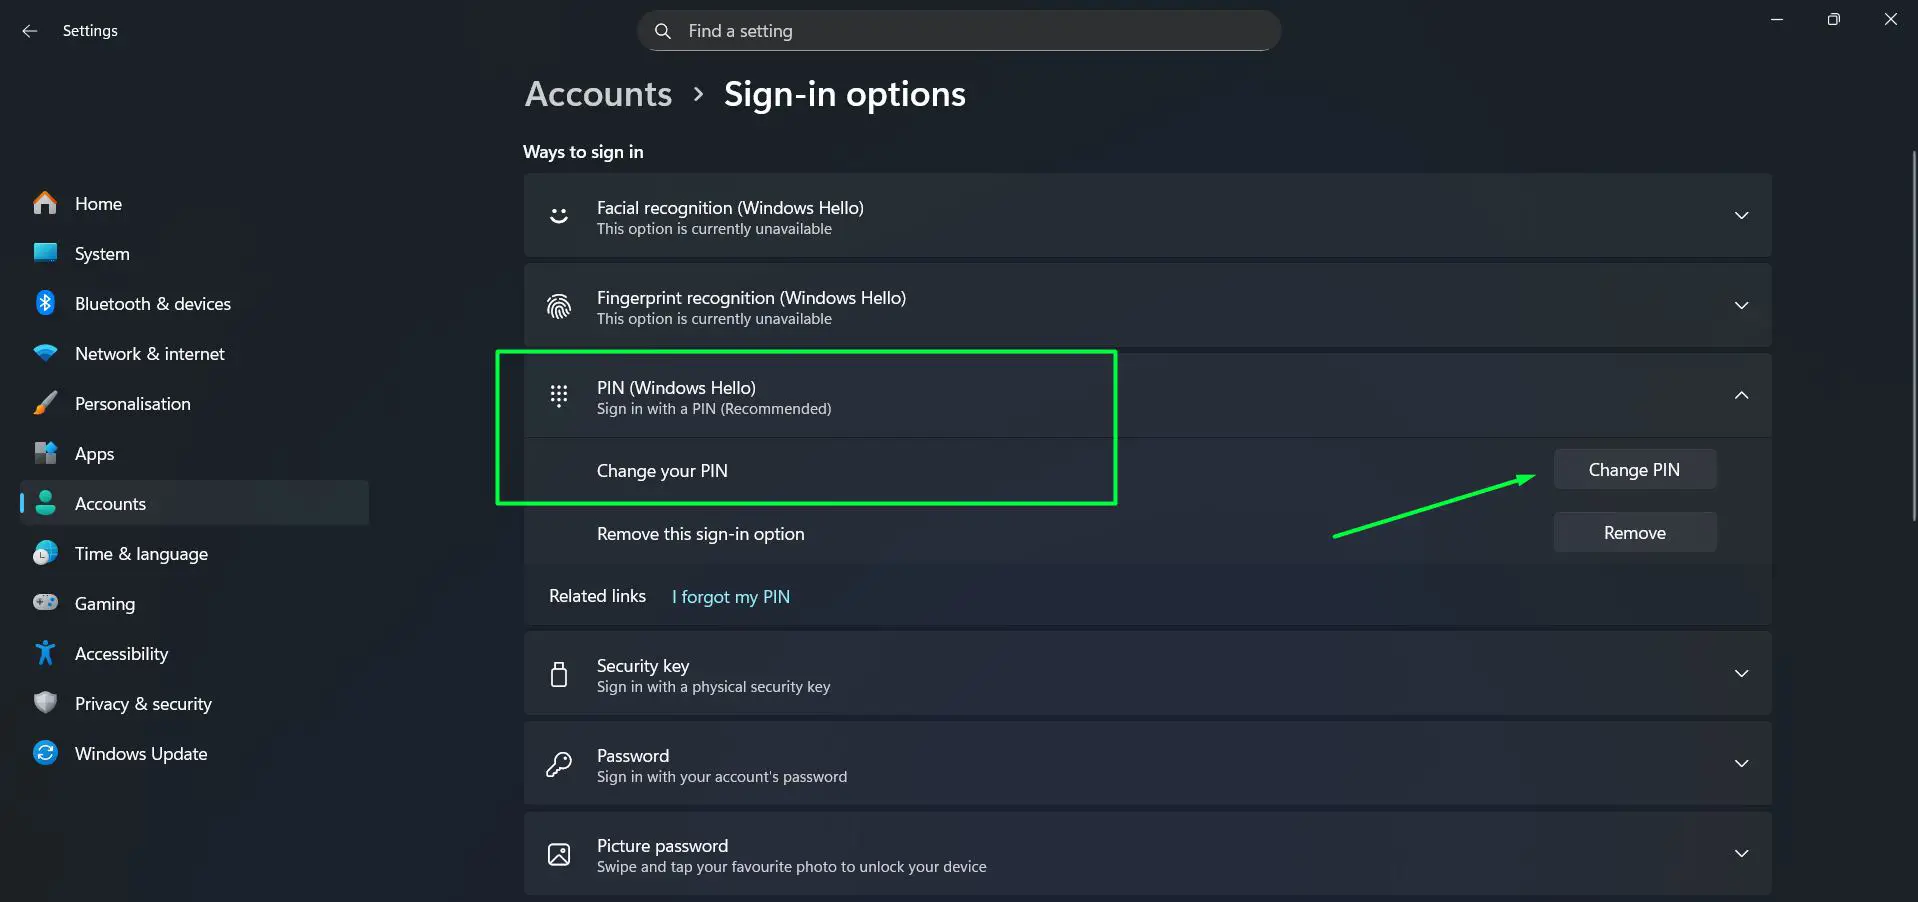
Task: Open Time & language settings
Action: pos(141,553)
